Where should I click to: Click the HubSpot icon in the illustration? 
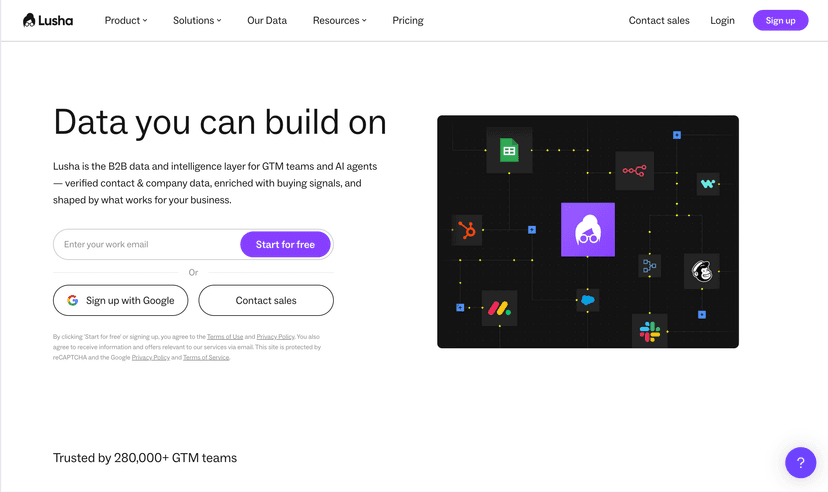(467, 230)
